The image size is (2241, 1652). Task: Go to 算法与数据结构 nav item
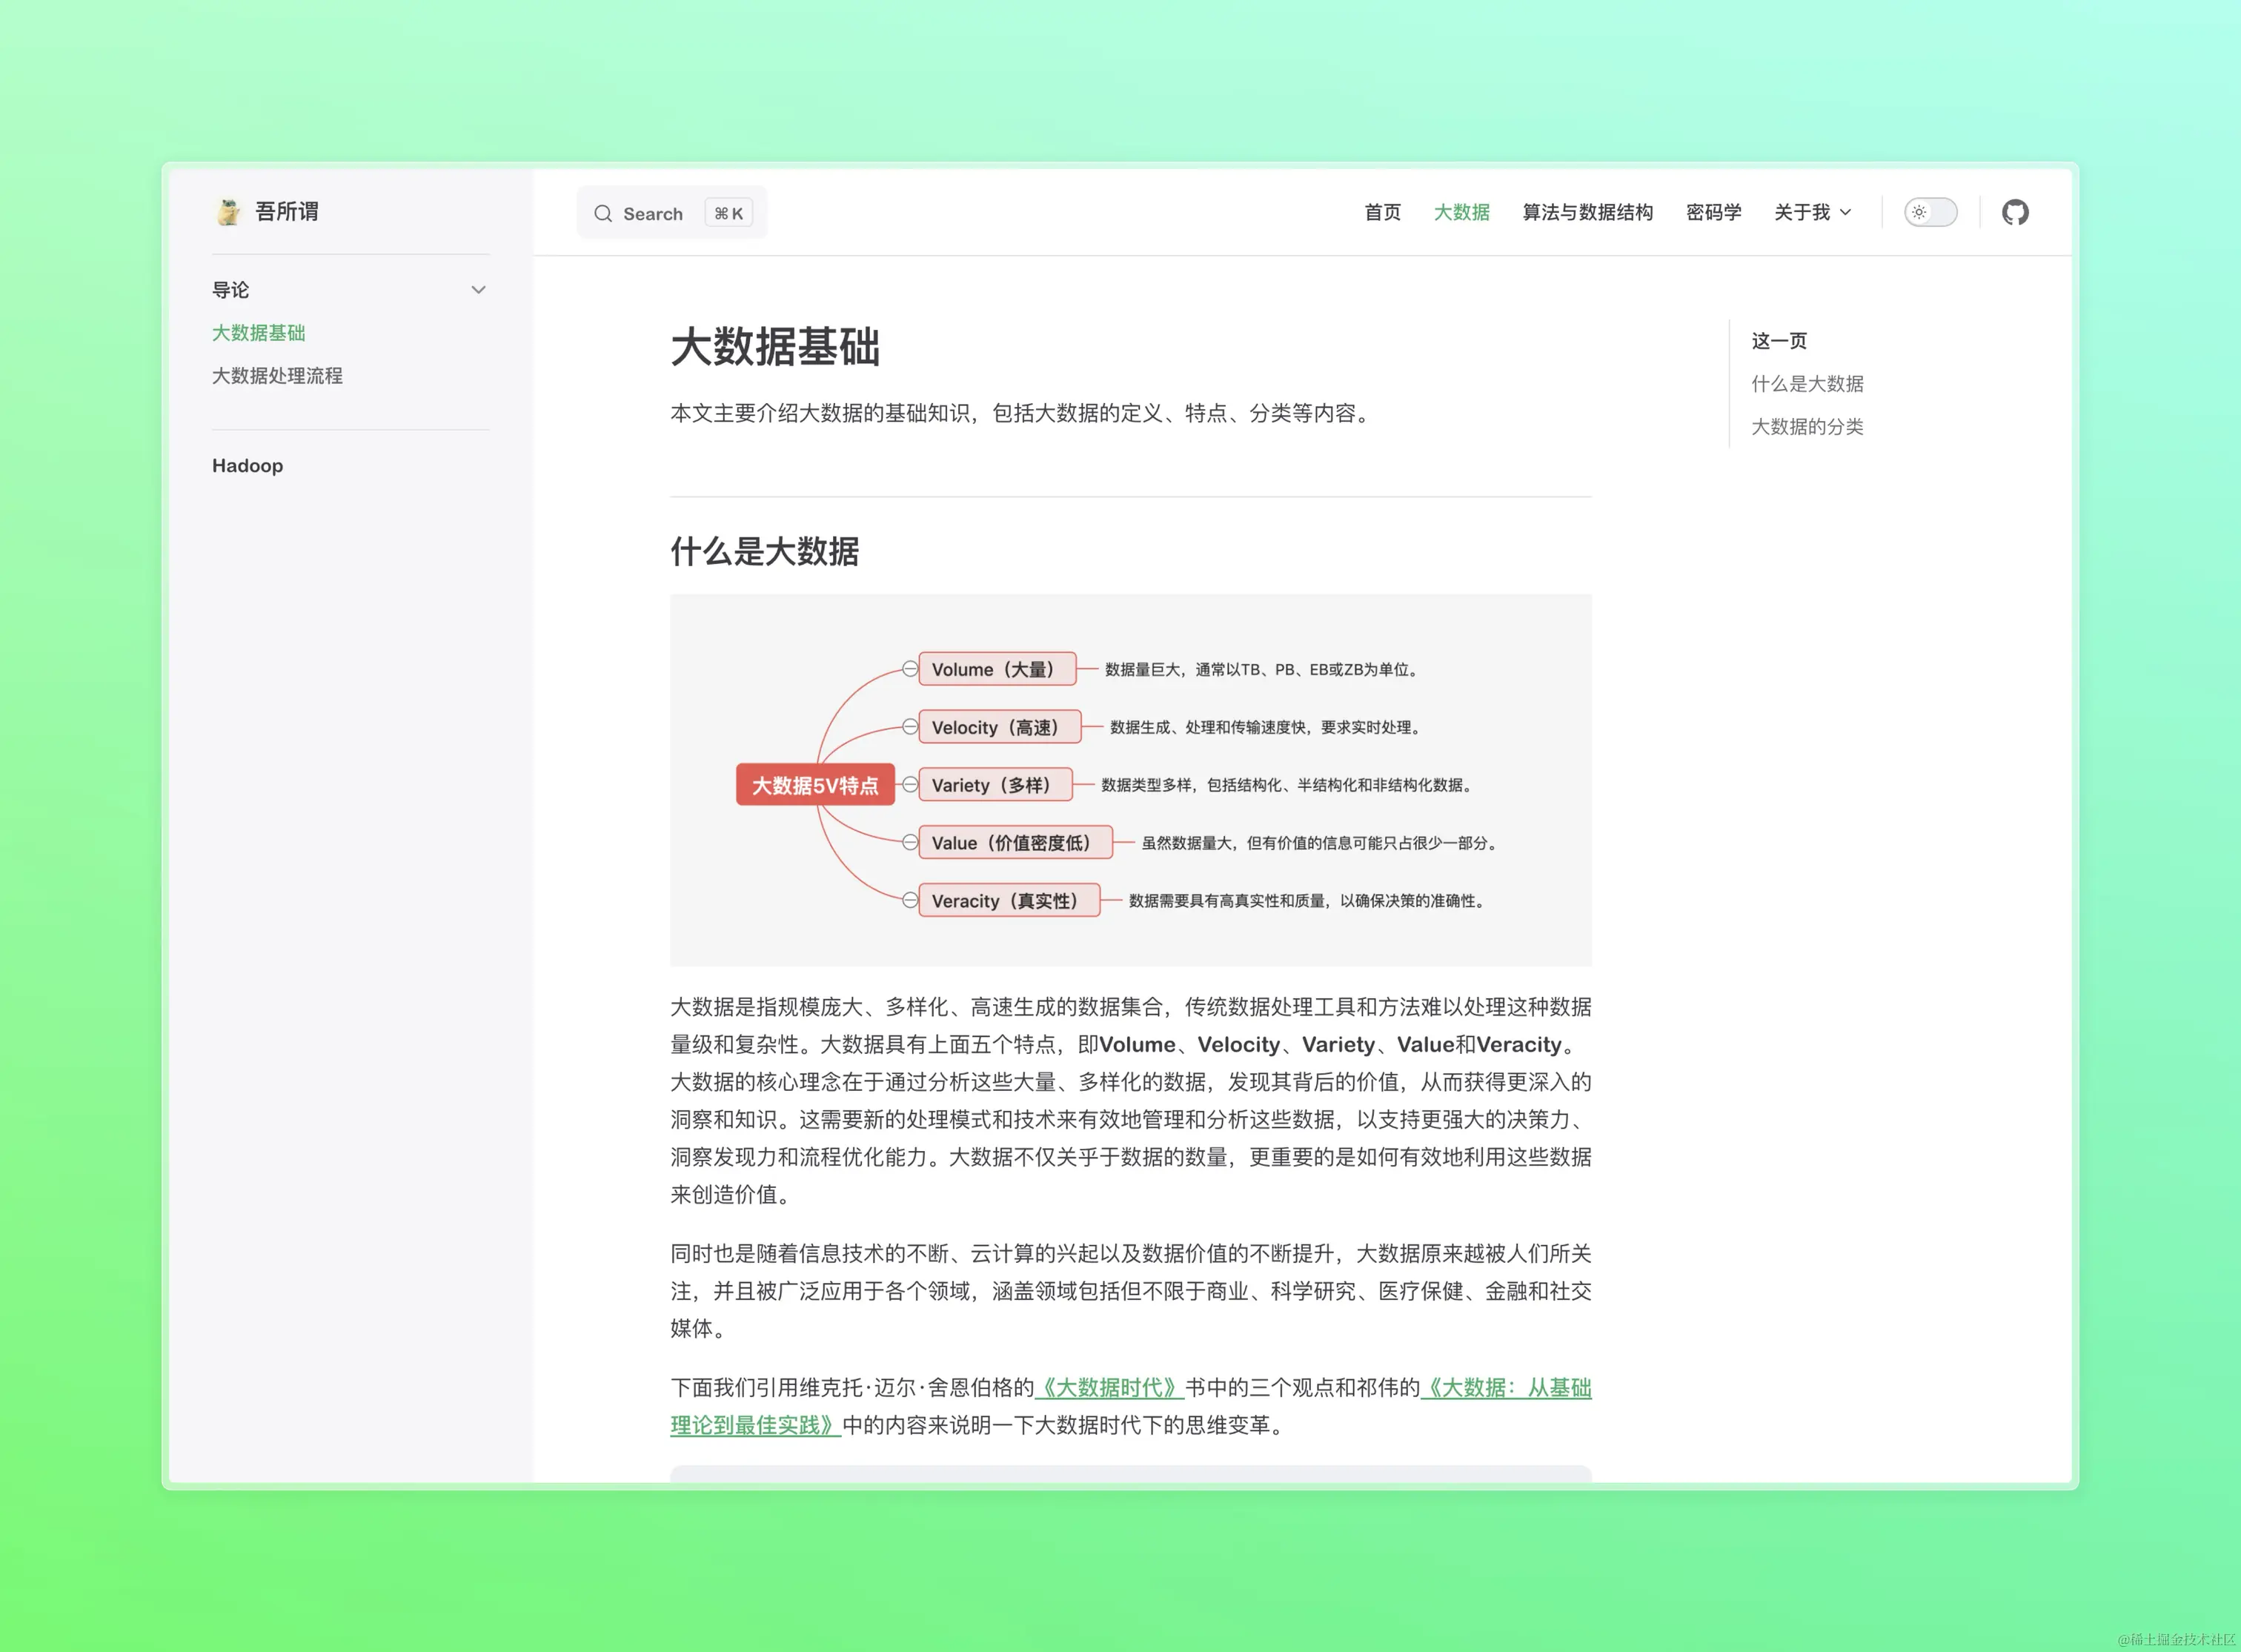click(x=1587, y=212)
